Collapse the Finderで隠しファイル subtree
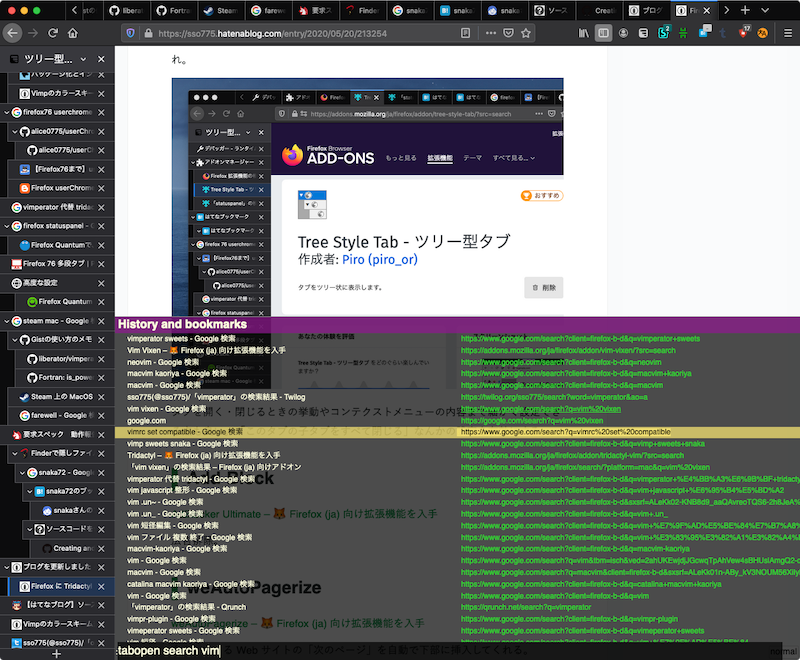The image size is (800, 660). tap(15, 453)
